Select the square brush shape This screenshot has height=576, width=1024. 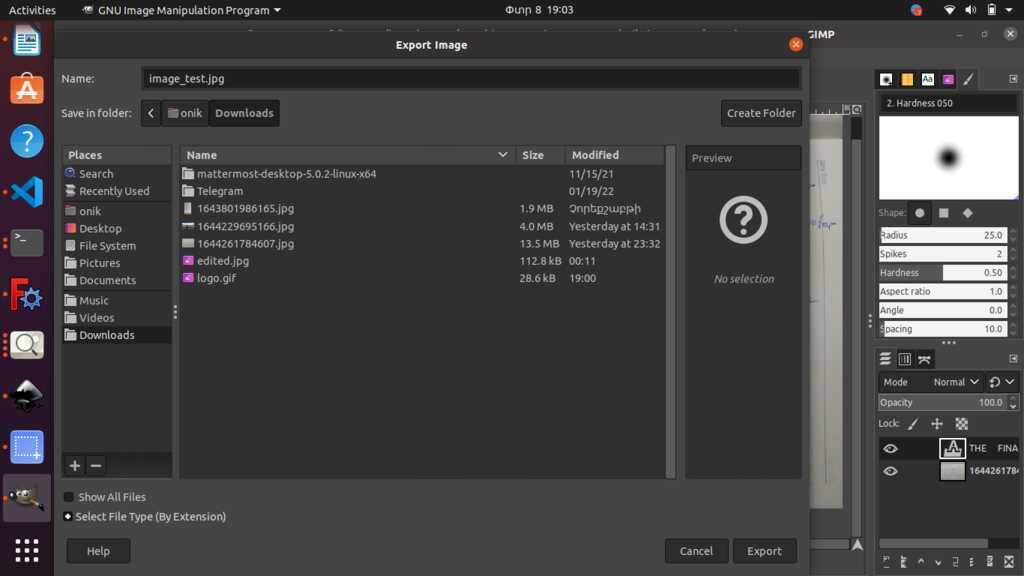click(944, 213)
